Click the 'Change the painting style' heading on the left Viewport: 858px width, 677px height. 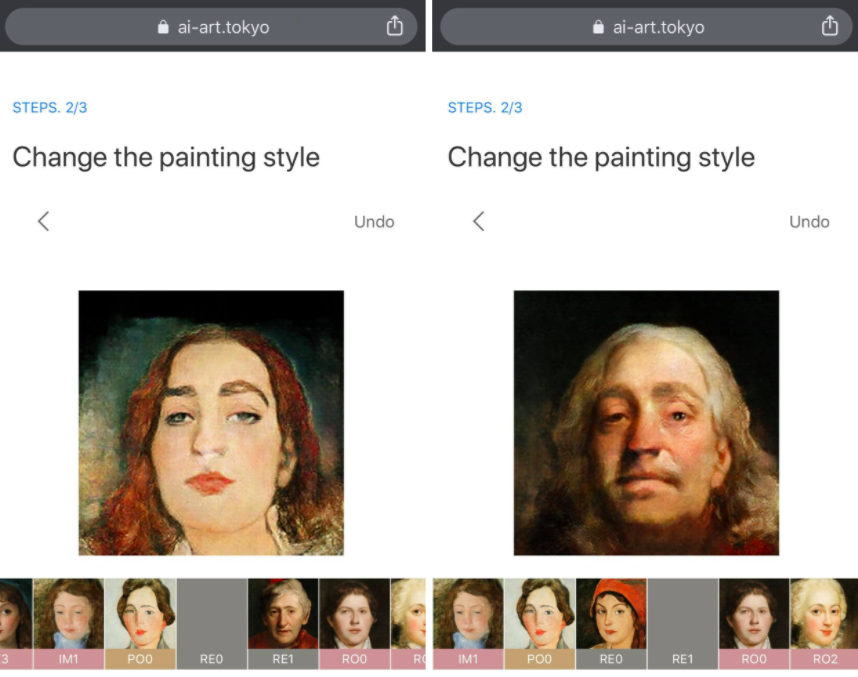pyautogui.click(x=166, y=158)
